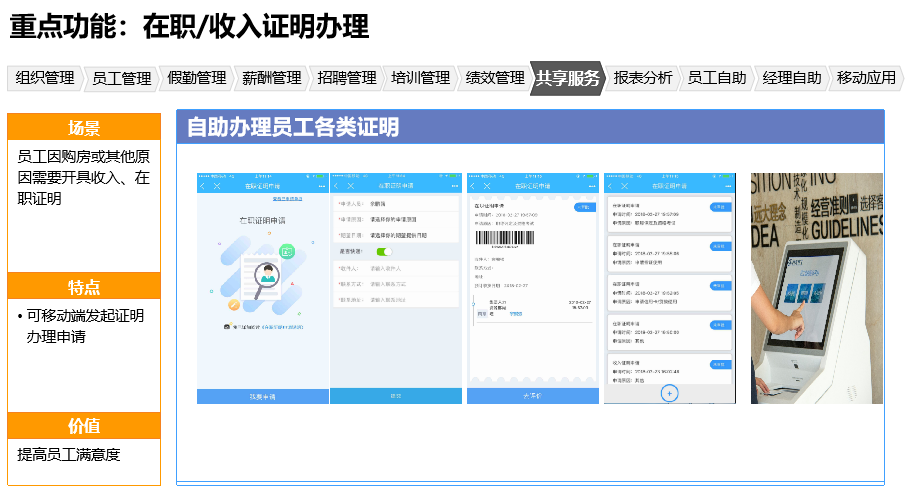Tap the status badge on the 收入证明申请 card
The height and width of the screenshot is (486, 905).
point(720,364)
